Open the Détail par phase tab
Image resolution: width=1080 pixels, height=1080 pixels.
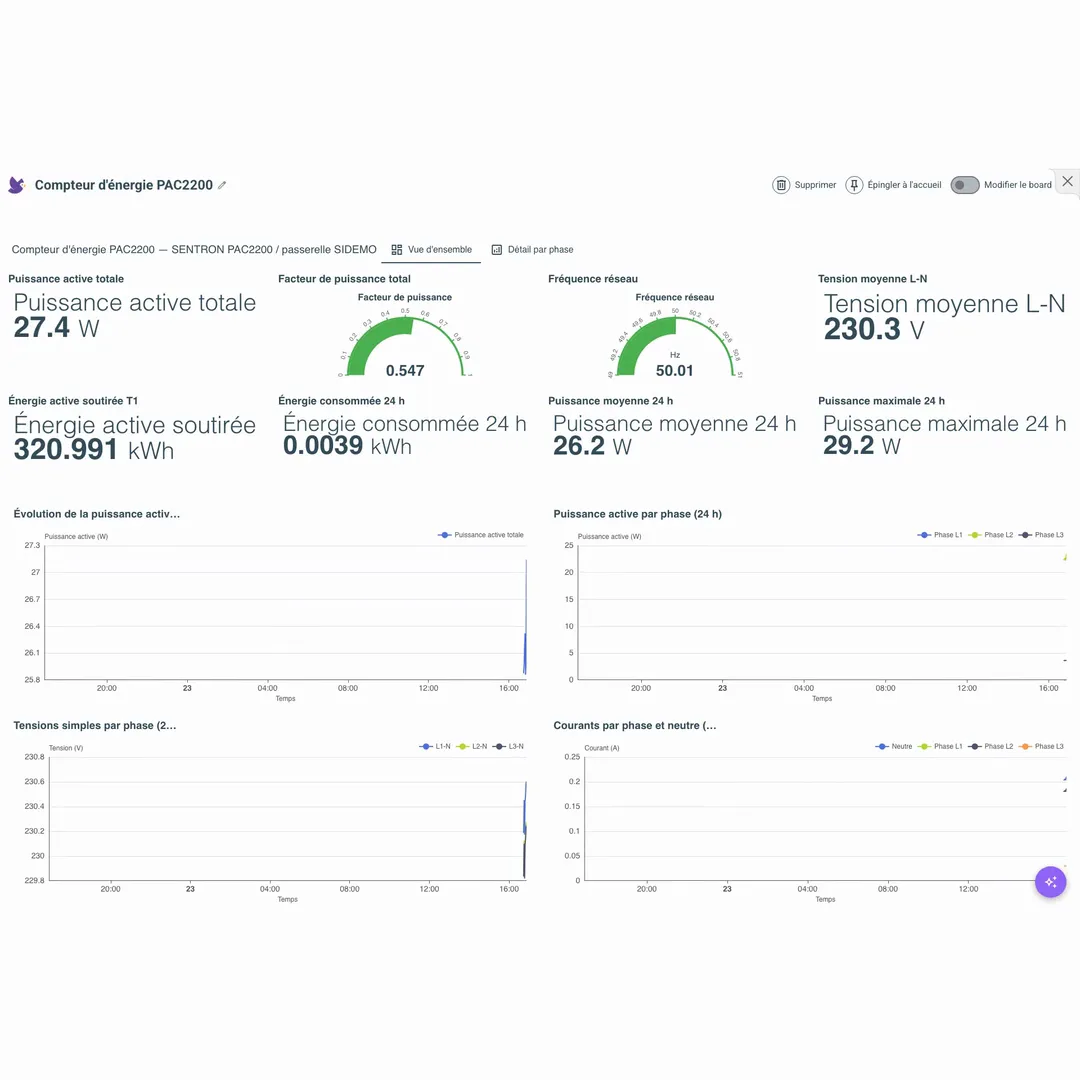coord(532,249)
